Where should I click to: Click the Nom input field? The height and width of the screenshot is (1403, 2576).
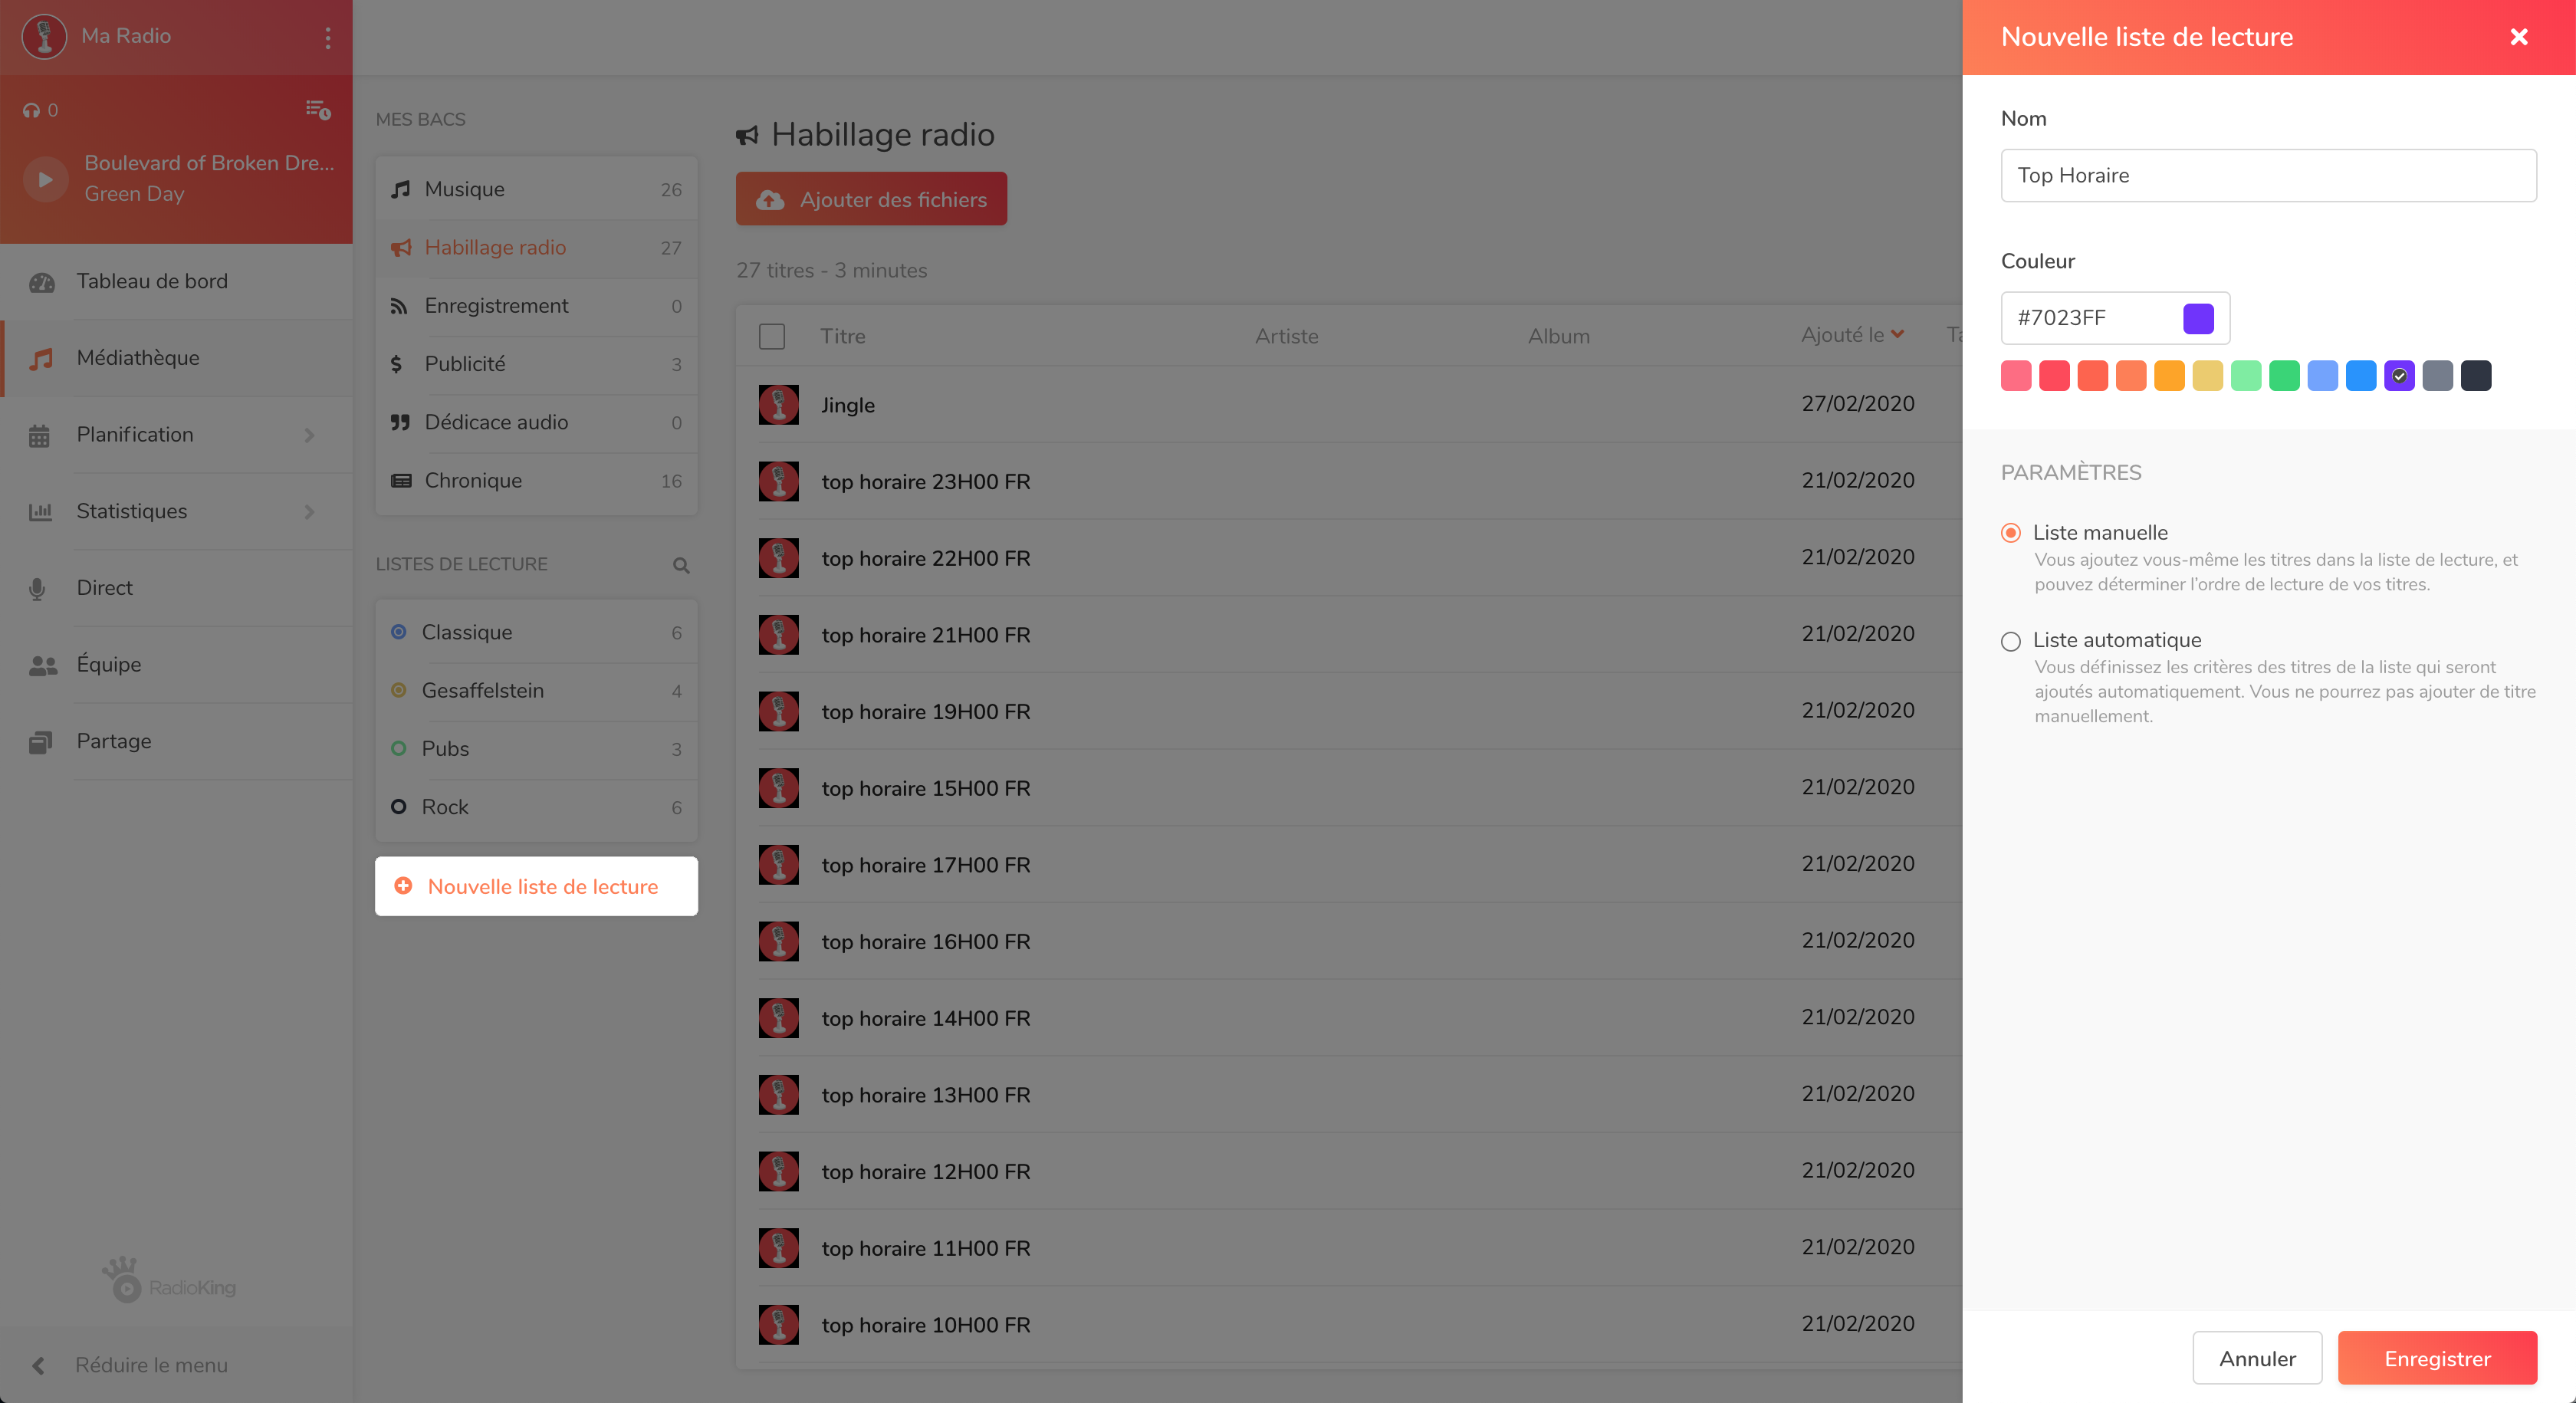[2268, 175]
